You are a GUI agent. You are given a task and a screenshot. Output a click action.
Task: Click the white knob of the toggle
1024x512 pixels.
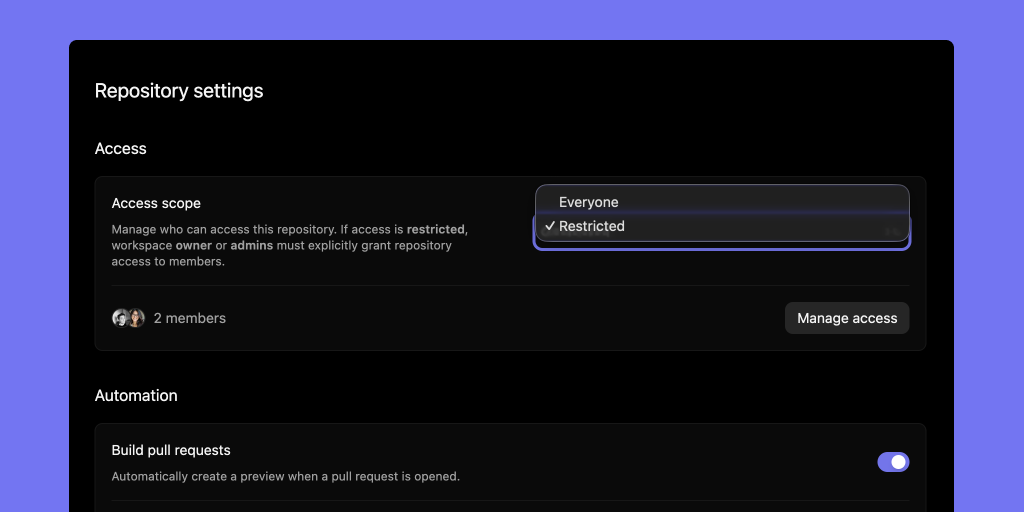coord(899,462)
